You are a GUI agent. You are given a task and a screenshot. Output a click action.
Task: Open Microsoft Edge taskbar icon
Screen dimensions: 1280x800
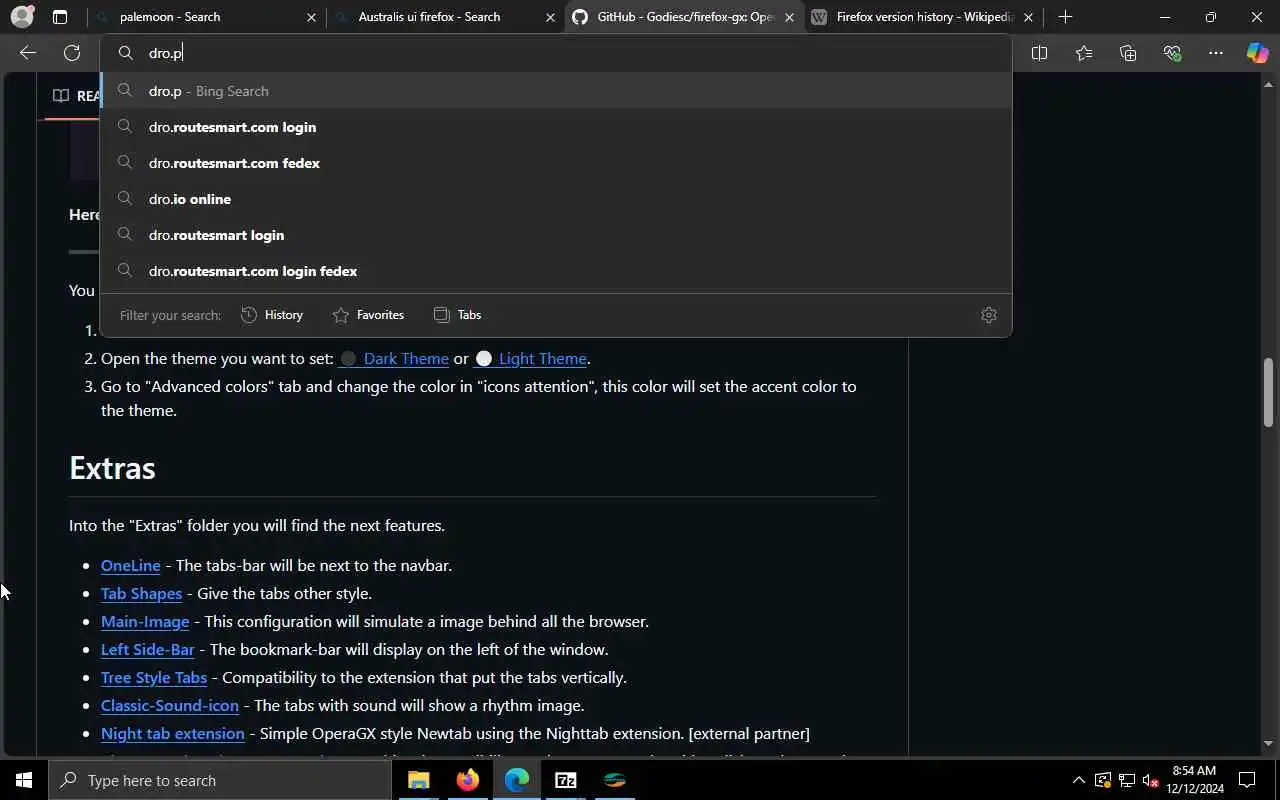pos(517,780)
